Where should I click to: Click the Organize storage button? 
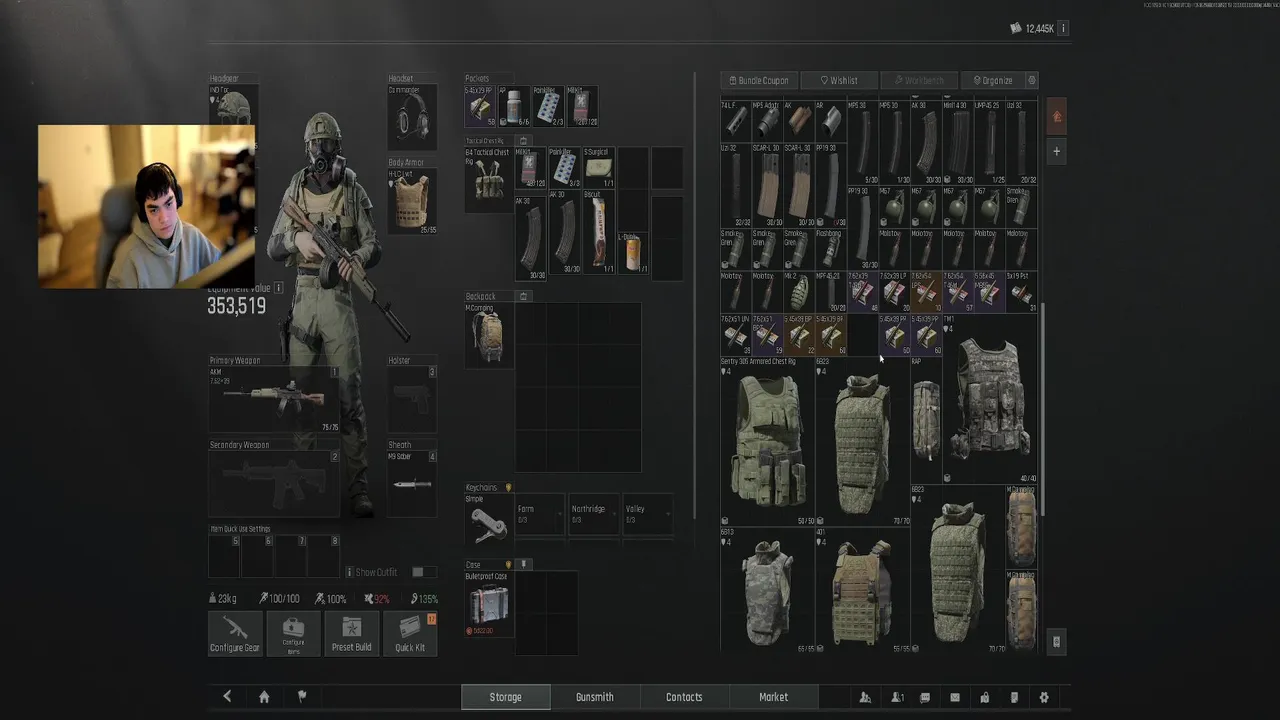coord(992,80)
